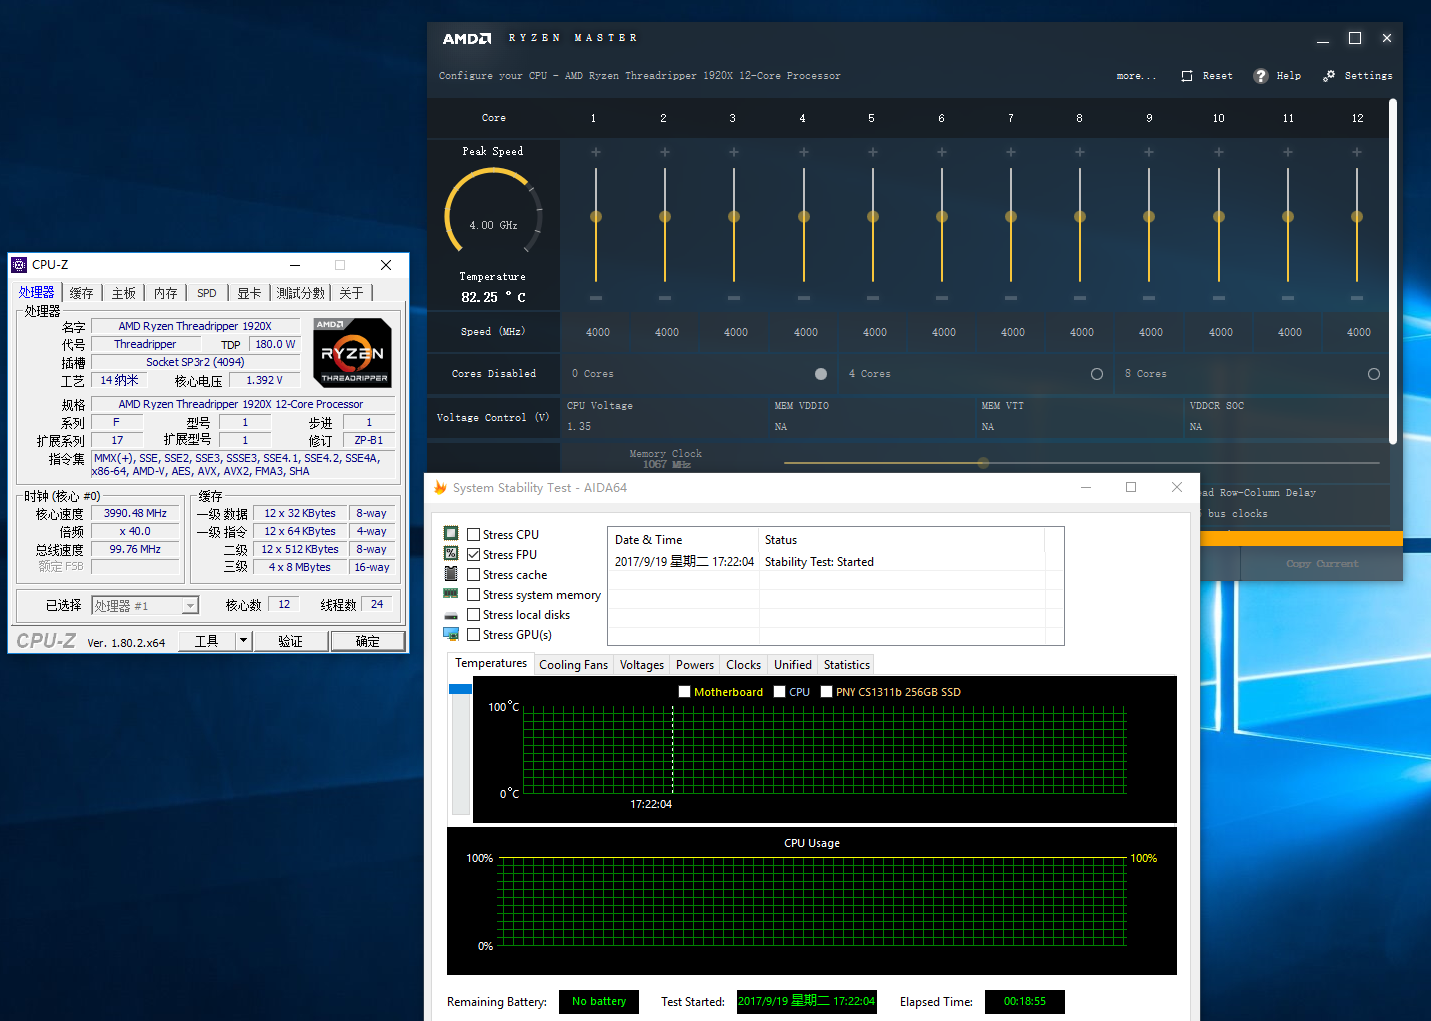Screen dimensions: 1431x1021
Task: Increase core 6 speed with plus icon
Action: [942, 152]
